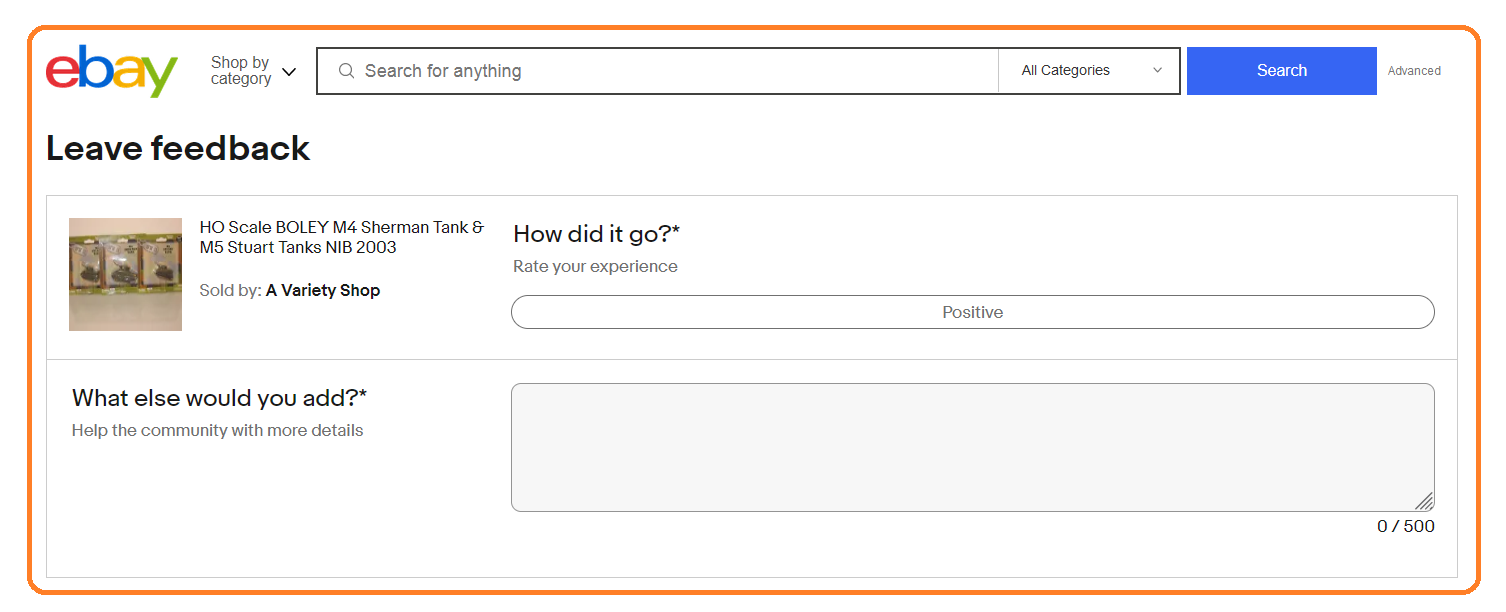Grab the comment box resize handle
The width and height of the screenshot is (1506, 612).
(1424, 501)
